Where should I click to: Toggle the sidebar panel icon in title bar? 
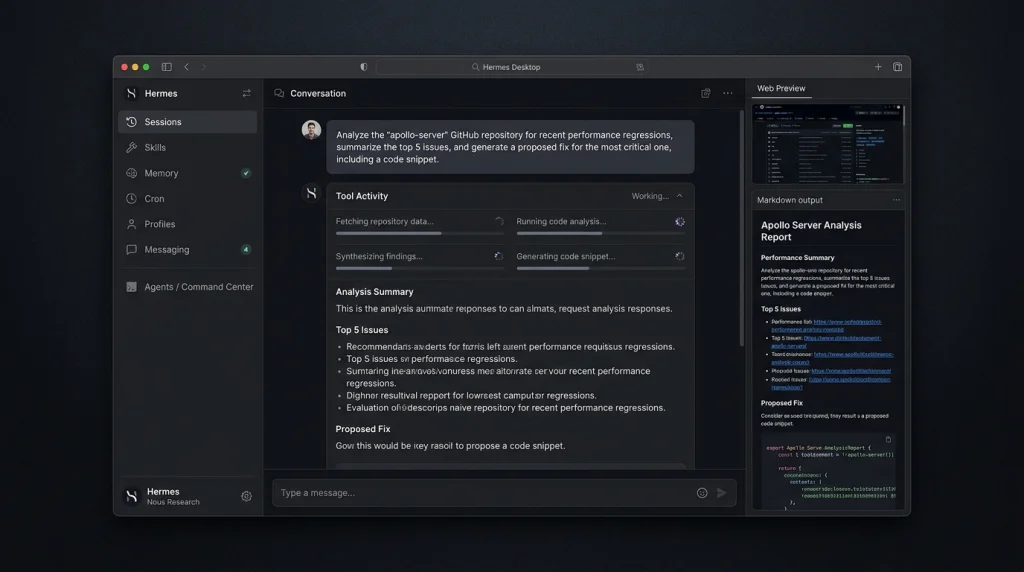(167, 67)
